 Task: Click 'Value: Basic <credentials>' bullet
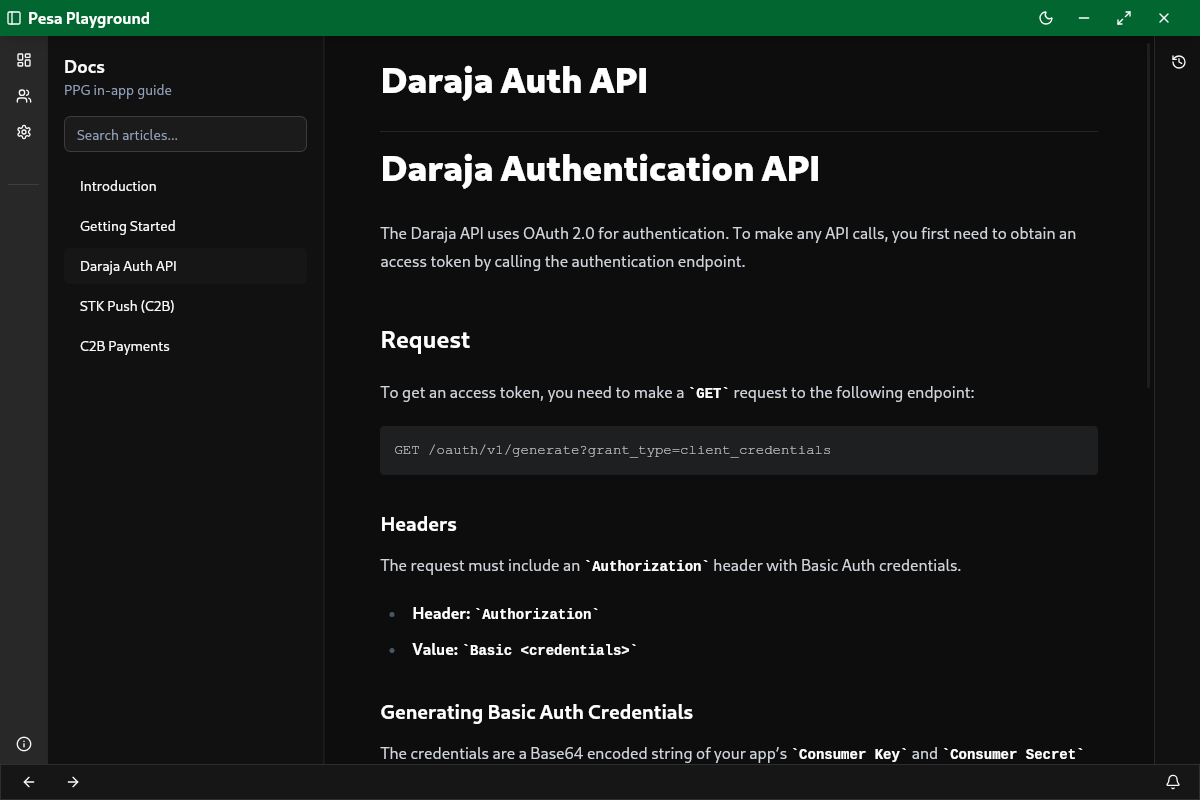524,650
